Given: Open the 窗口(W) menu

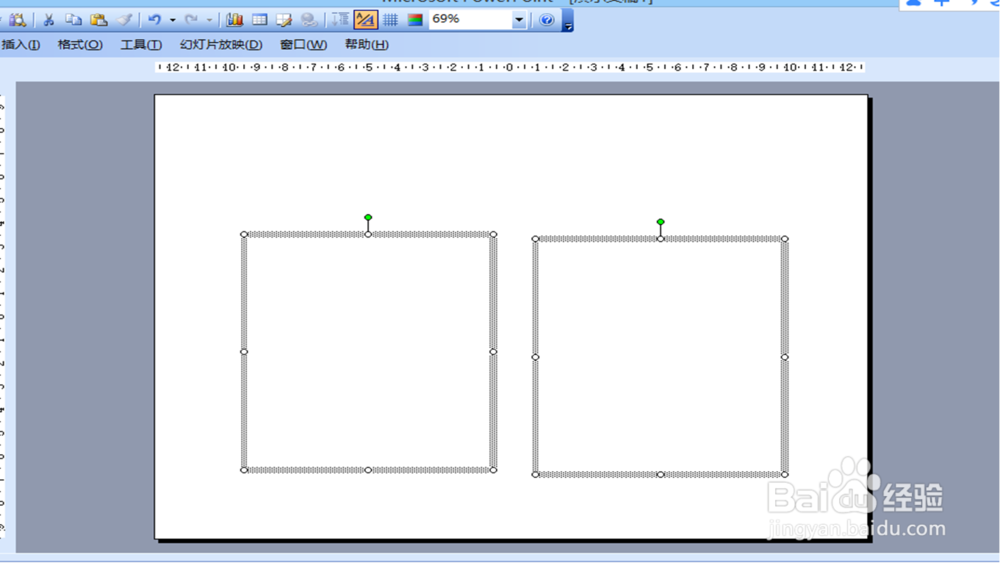Looking at the screenshot, I should (x=303, y=45).
